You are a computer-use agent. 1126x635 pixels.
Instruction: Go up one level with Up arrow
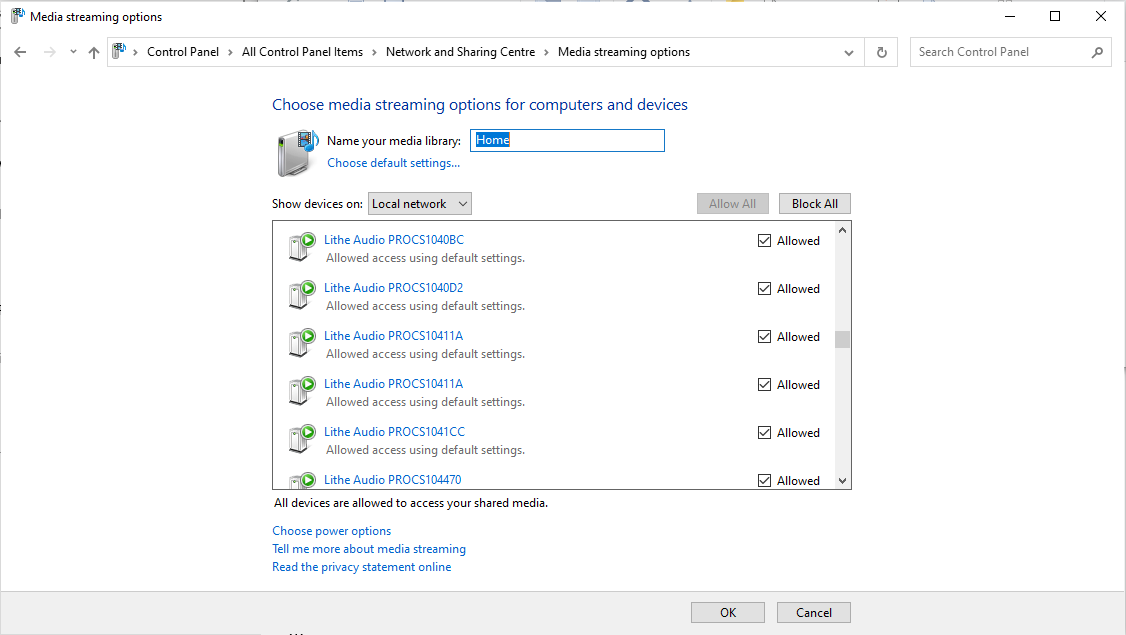[93, 52]
